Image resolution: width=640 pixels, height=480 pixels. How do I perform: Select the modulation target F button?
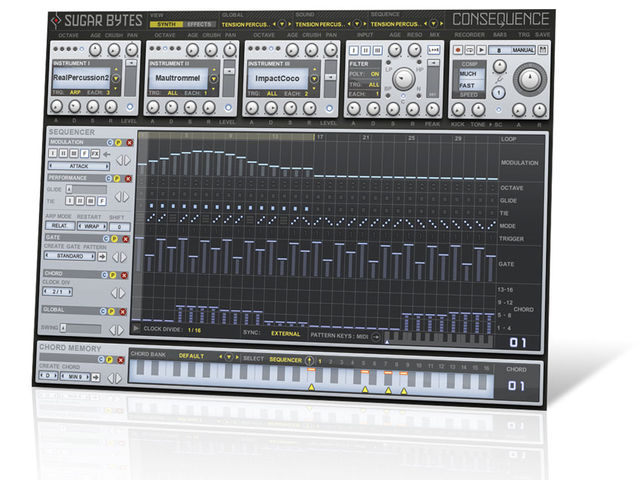[84, 153]
